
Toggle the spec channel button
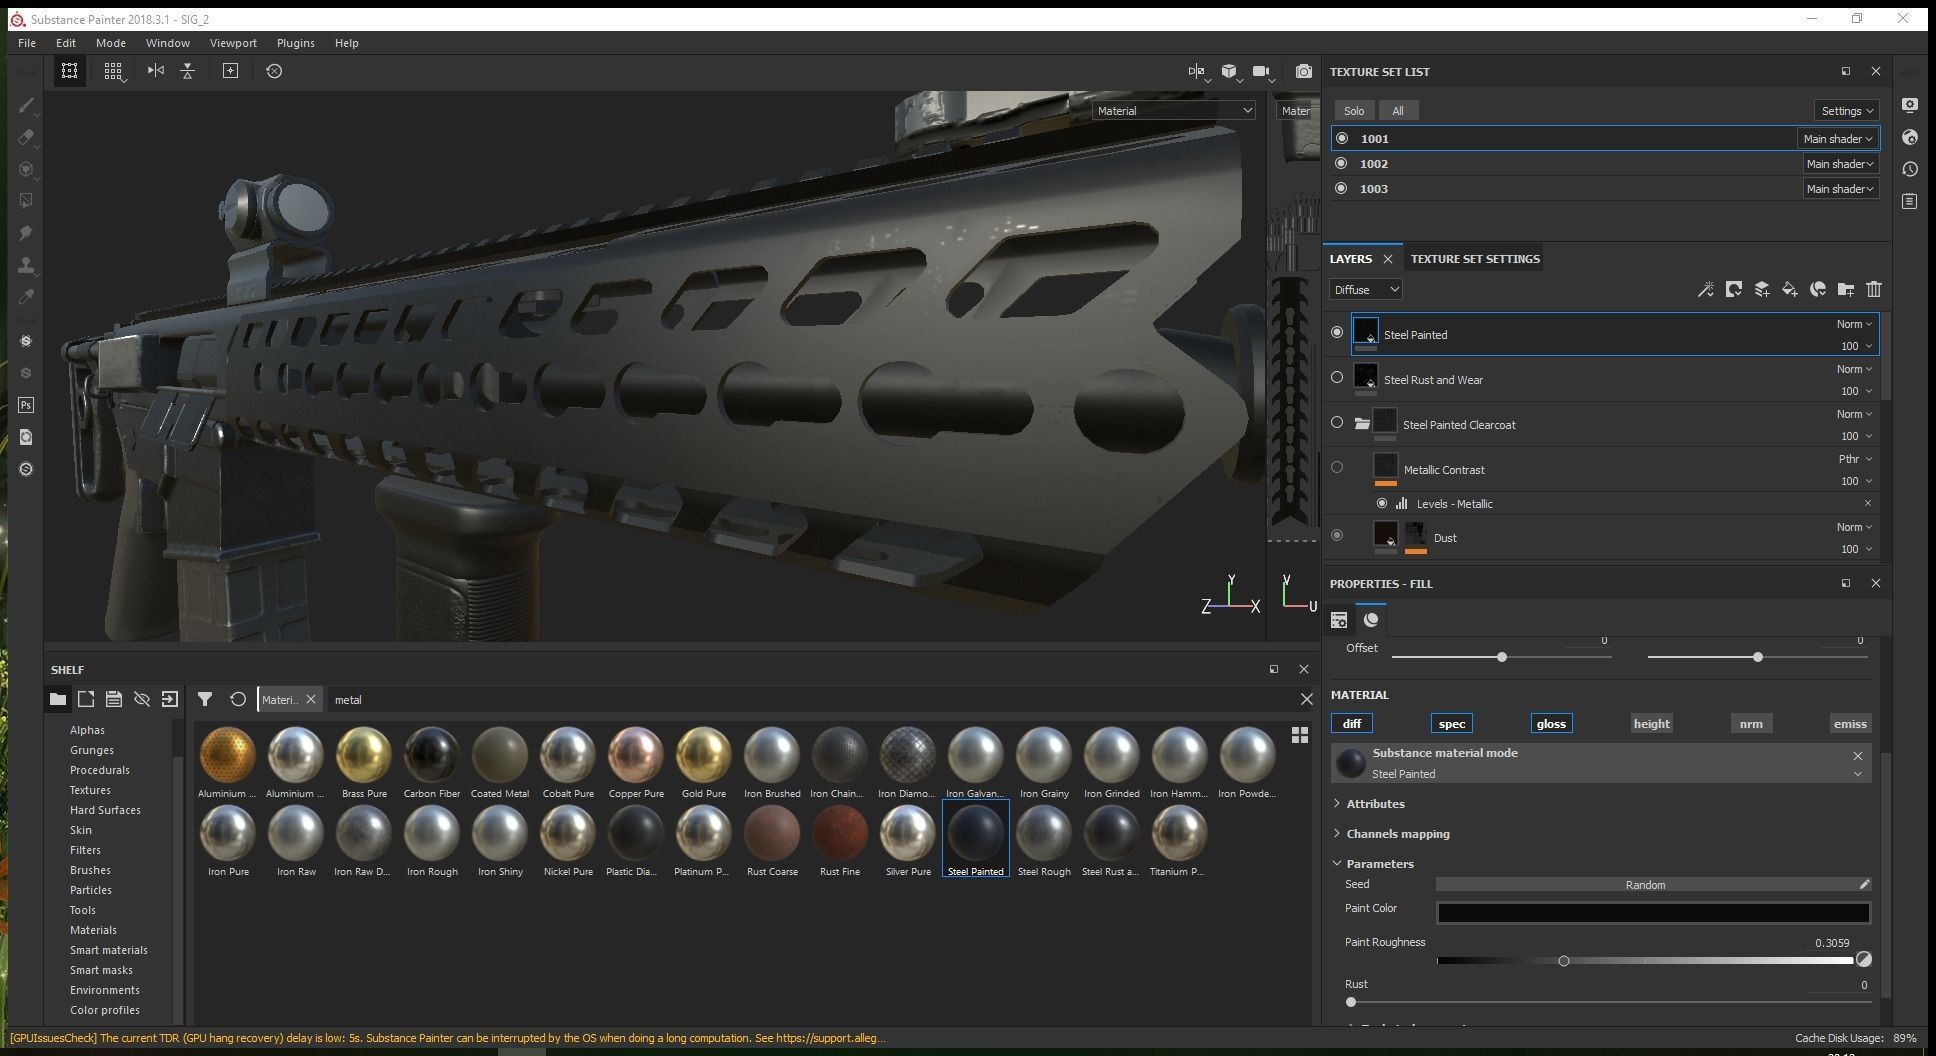[1452, 724]
